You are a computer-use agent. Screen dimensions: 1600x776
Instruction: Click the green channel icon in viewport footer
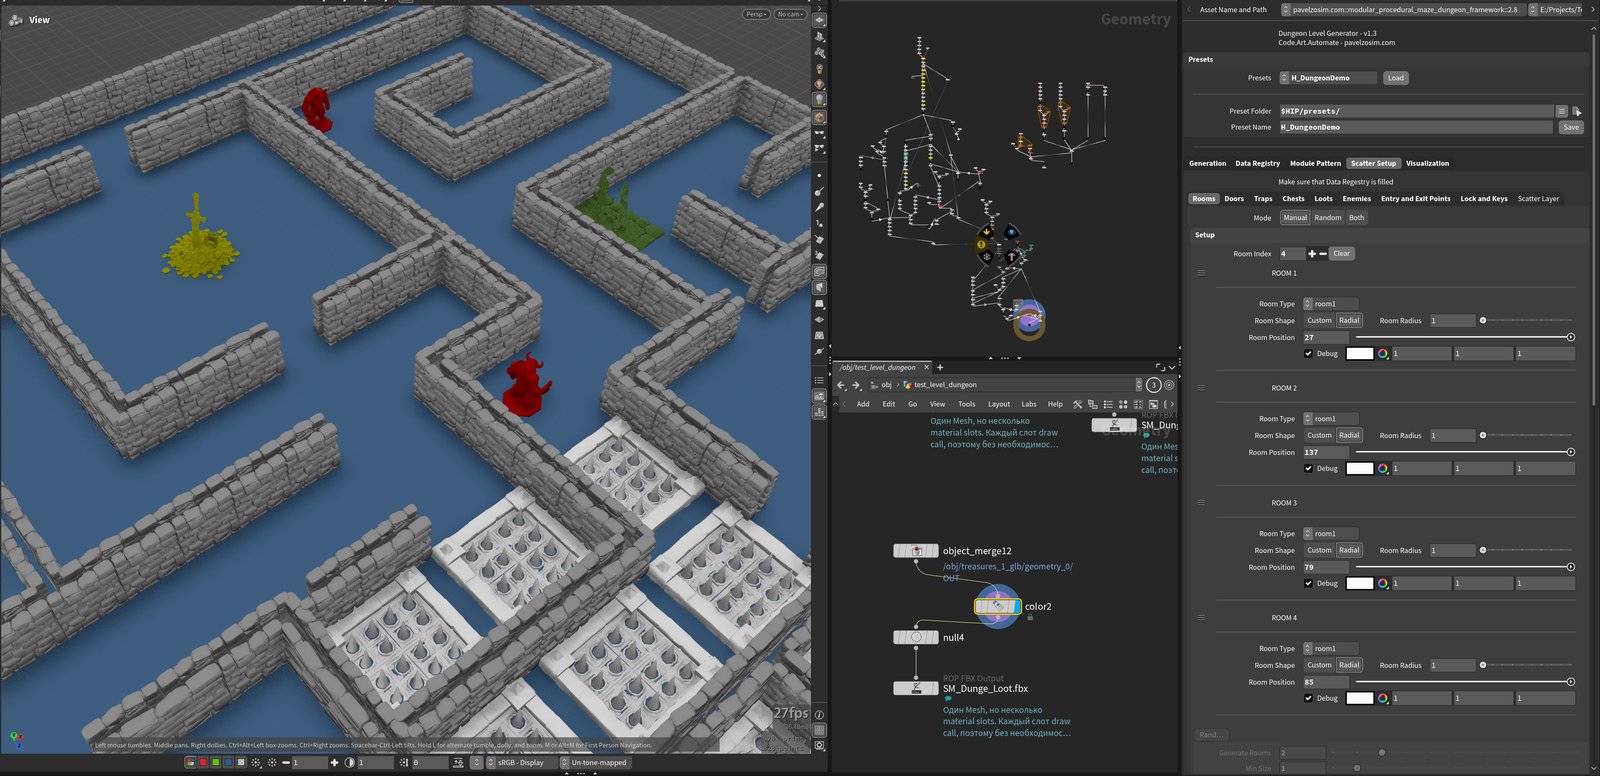pyautogui.click(x=215, y=762)
